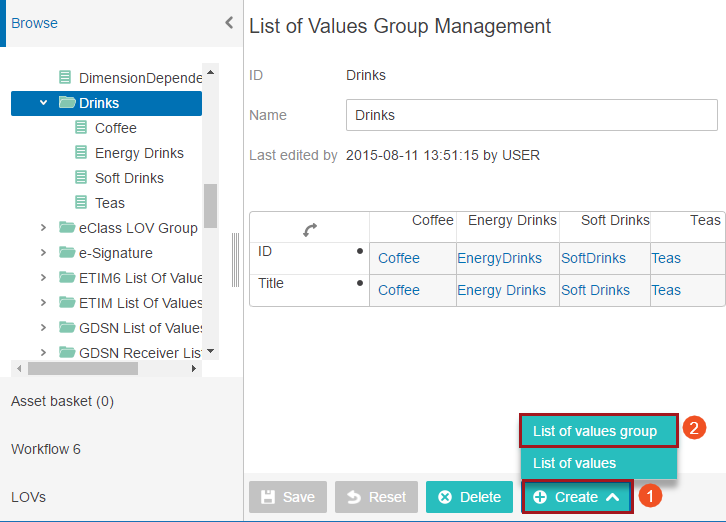Click the panel splitter drag handle
Viewport: 726px width, 522px height.
(x=236, y=260)
